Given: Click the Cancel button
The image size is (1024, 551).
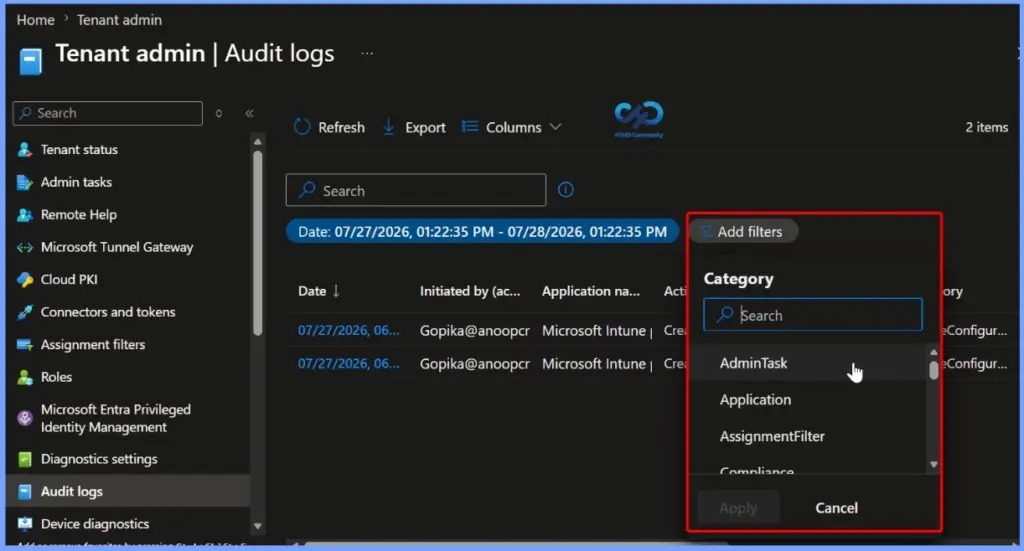Looking at the screenshot, I should [x=837, y=508].
